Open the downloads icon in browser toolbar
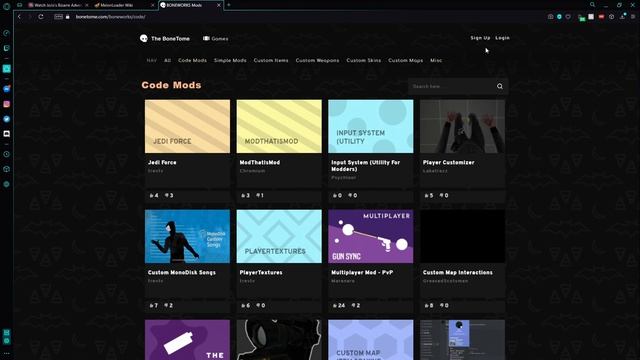 622,17
